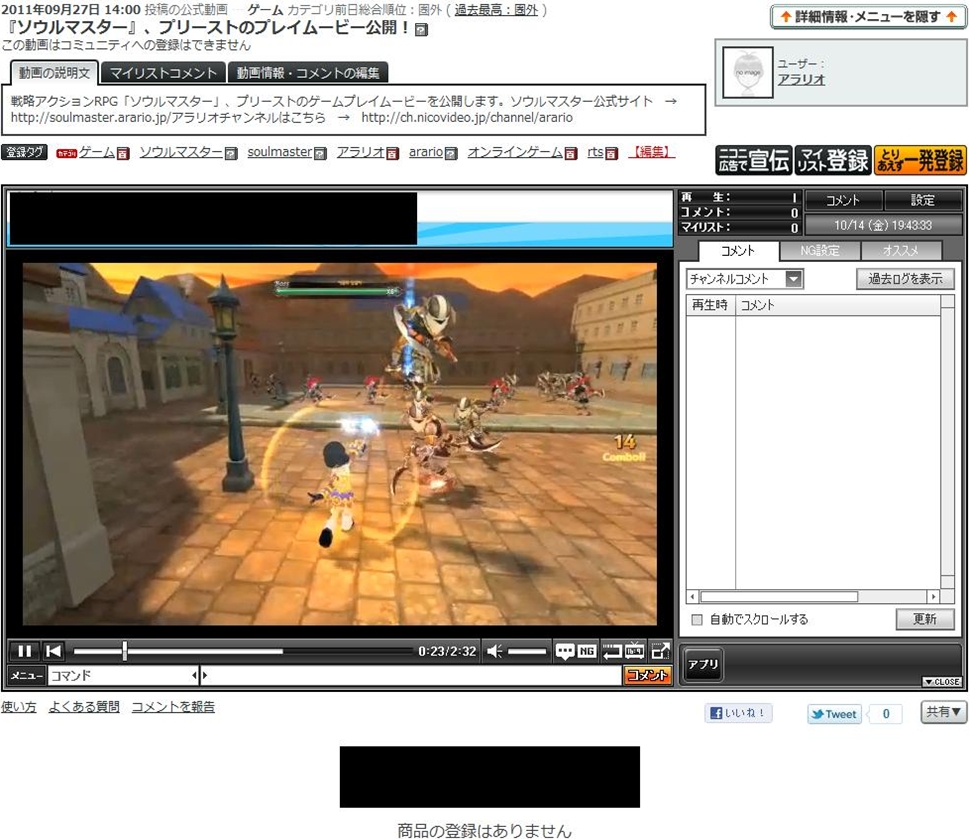
Task: Click the コメント column header in list
Action: click(838, 305)
